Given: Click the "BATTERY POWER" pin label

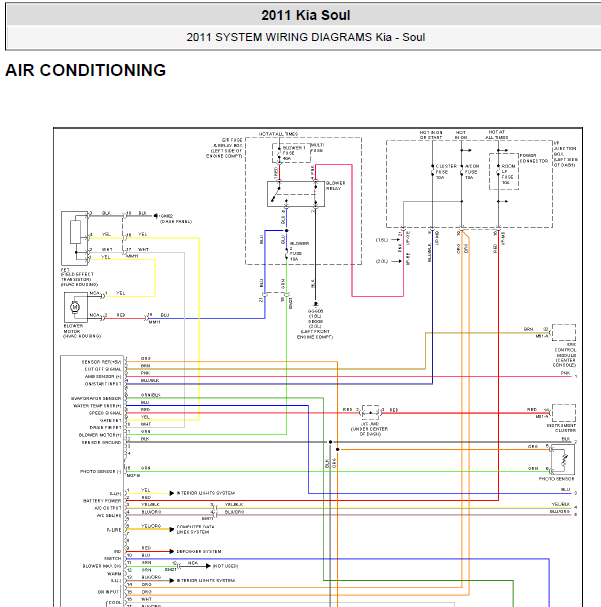Looking at the screenshot, I should [102, 501].
